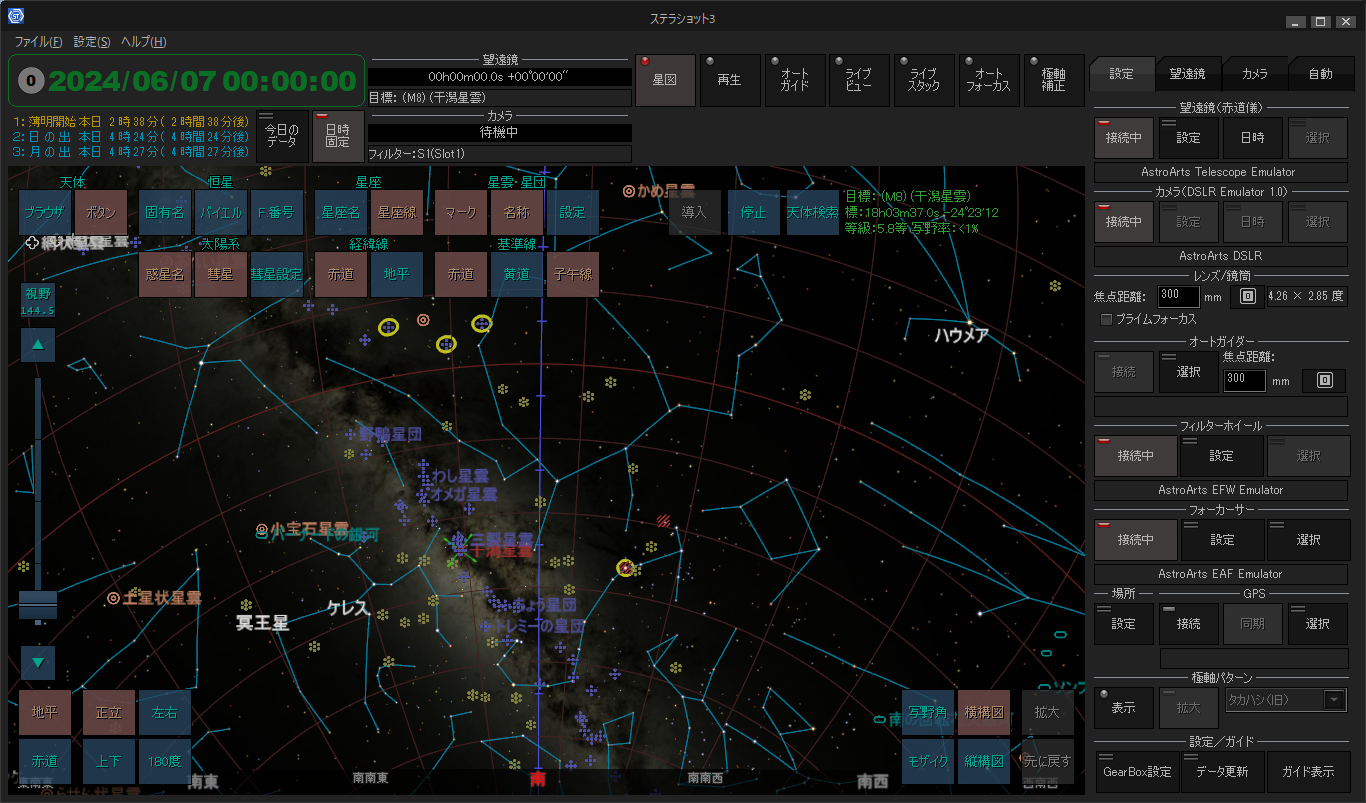Viewport: 1366px width, 803px height.
Task: Open 今日のデータ
Action: click(x=282, y=136)
